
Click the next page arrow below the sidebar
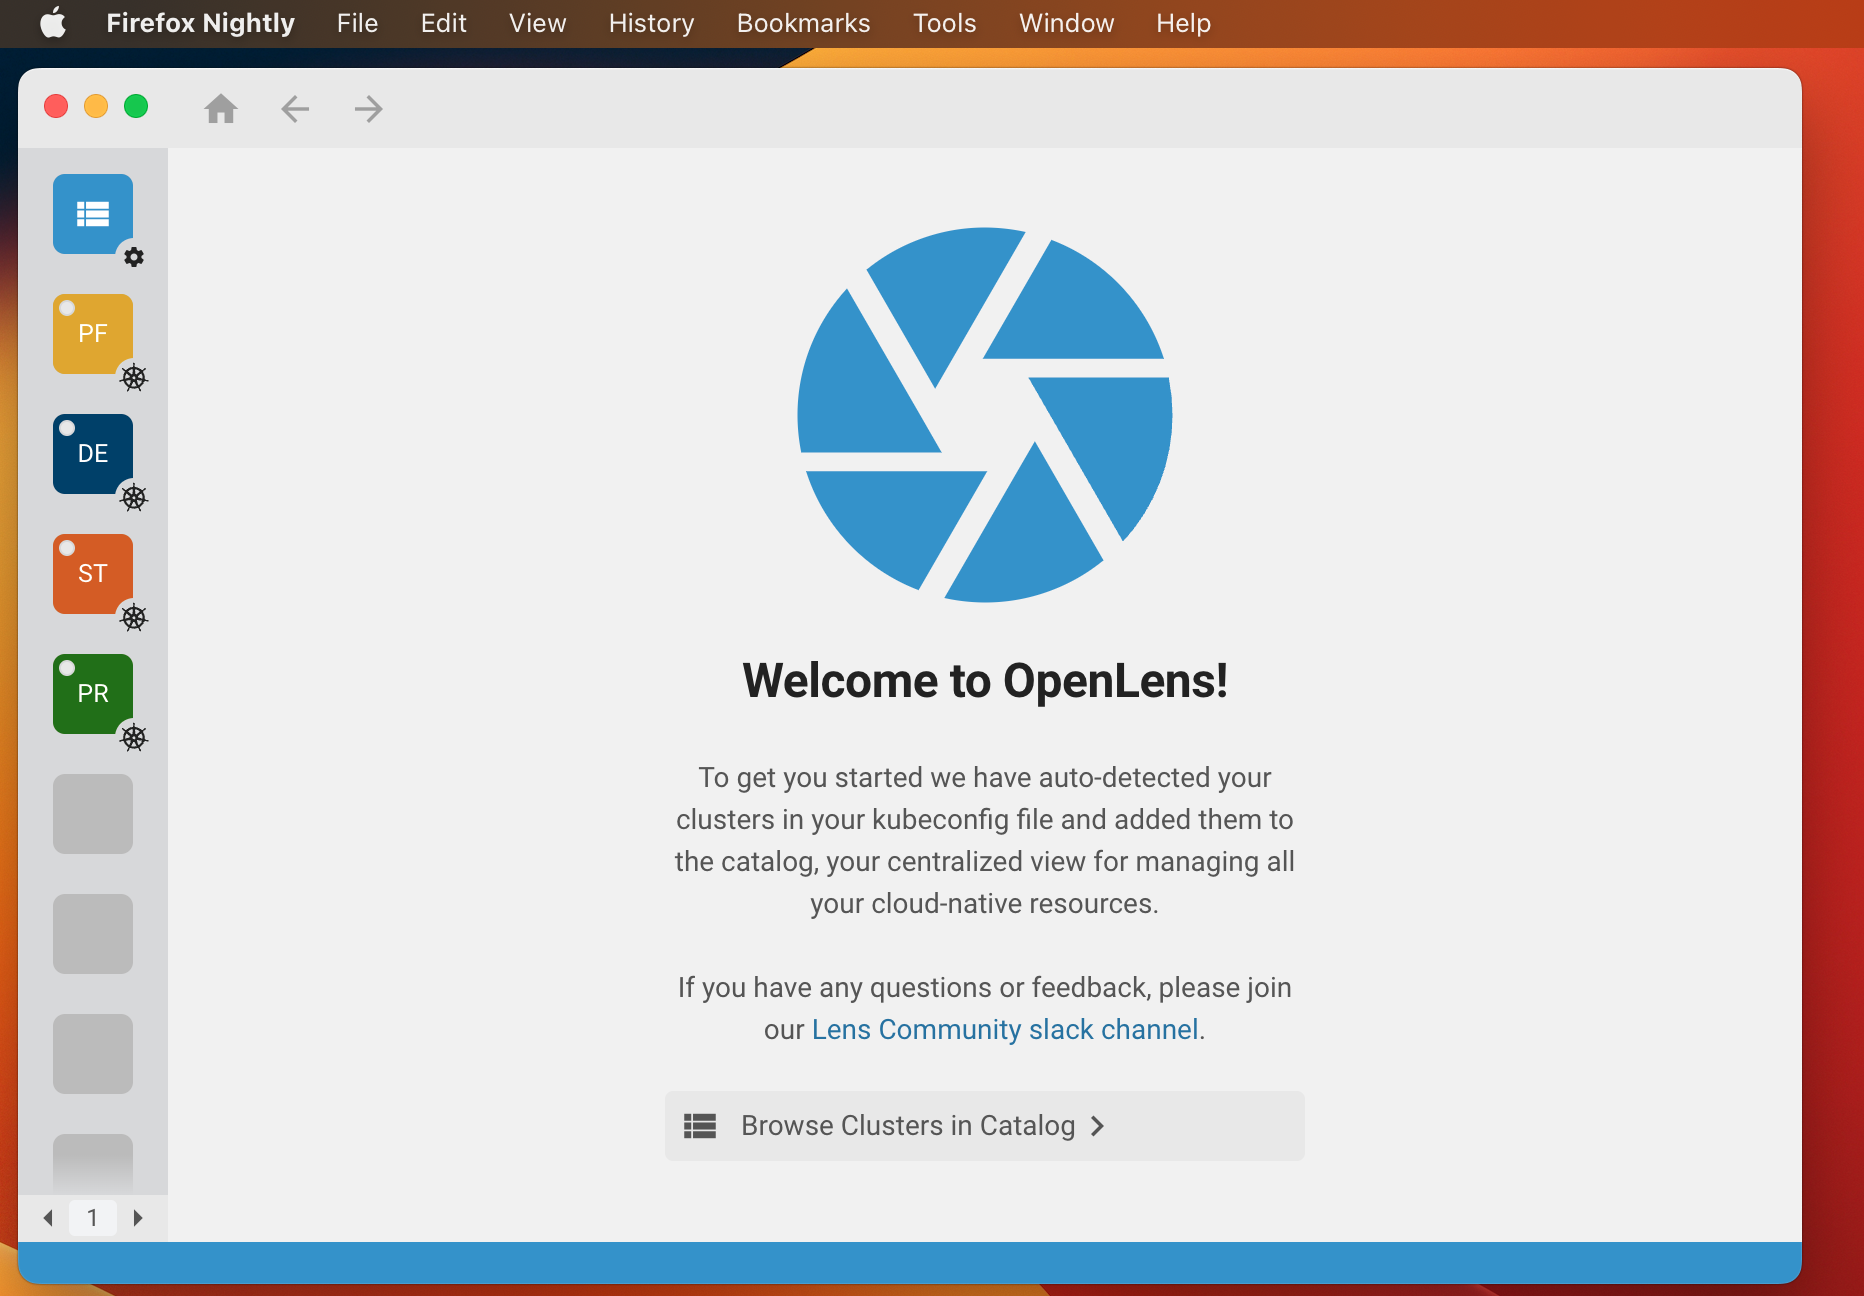click(x=138, y=1218)
